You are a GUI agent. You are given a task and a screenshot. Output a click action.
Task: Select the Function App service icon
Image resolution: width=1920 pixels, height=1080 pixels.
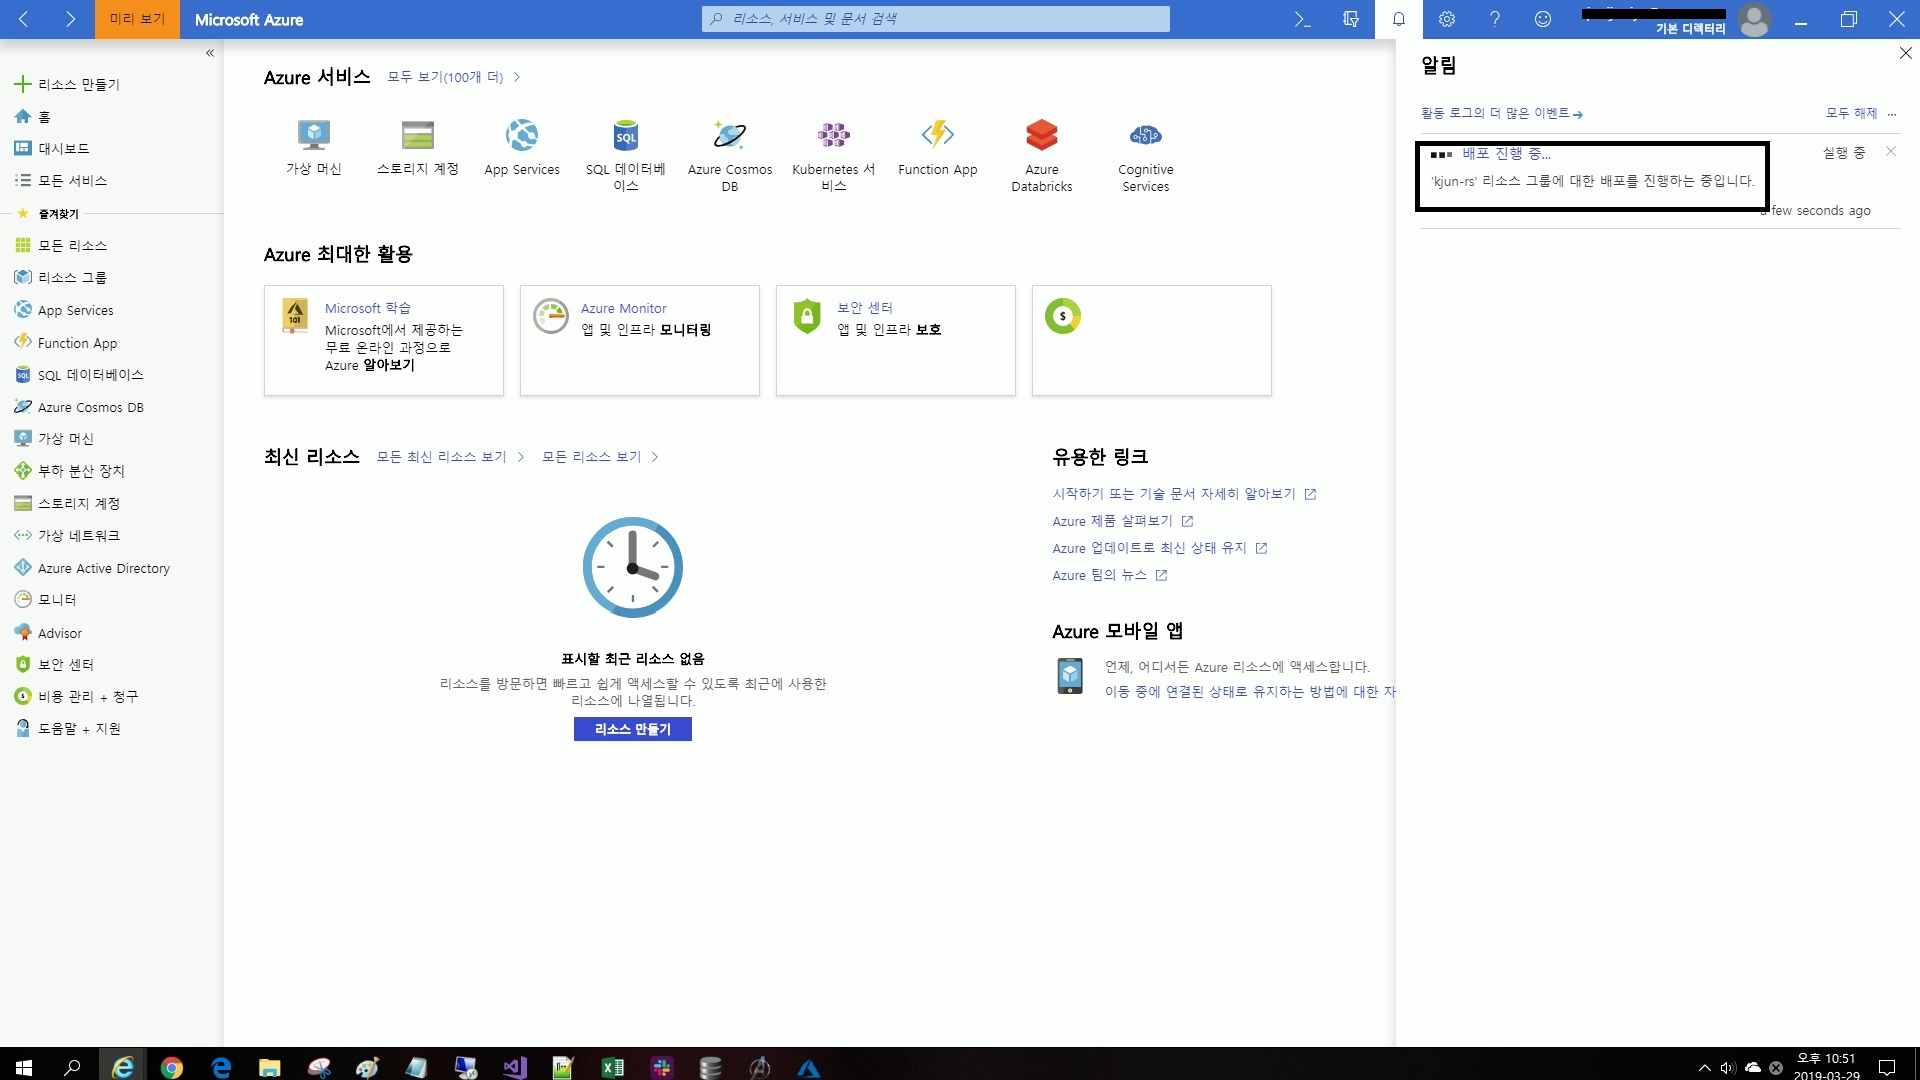[x=937, y=134]
